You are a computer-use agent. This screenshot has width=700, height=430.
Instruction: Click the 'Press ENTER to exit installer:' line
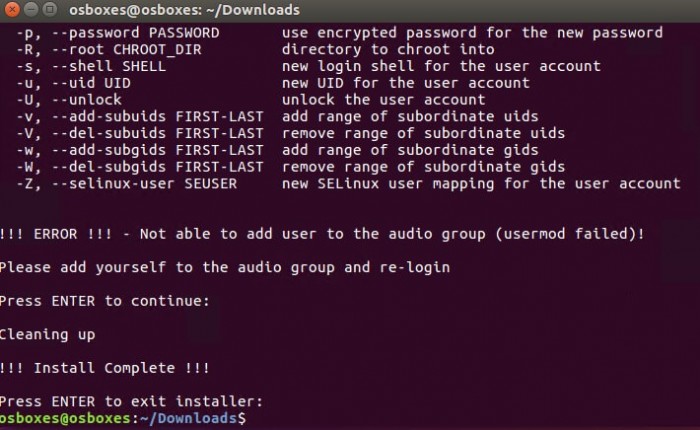[131, 401]
